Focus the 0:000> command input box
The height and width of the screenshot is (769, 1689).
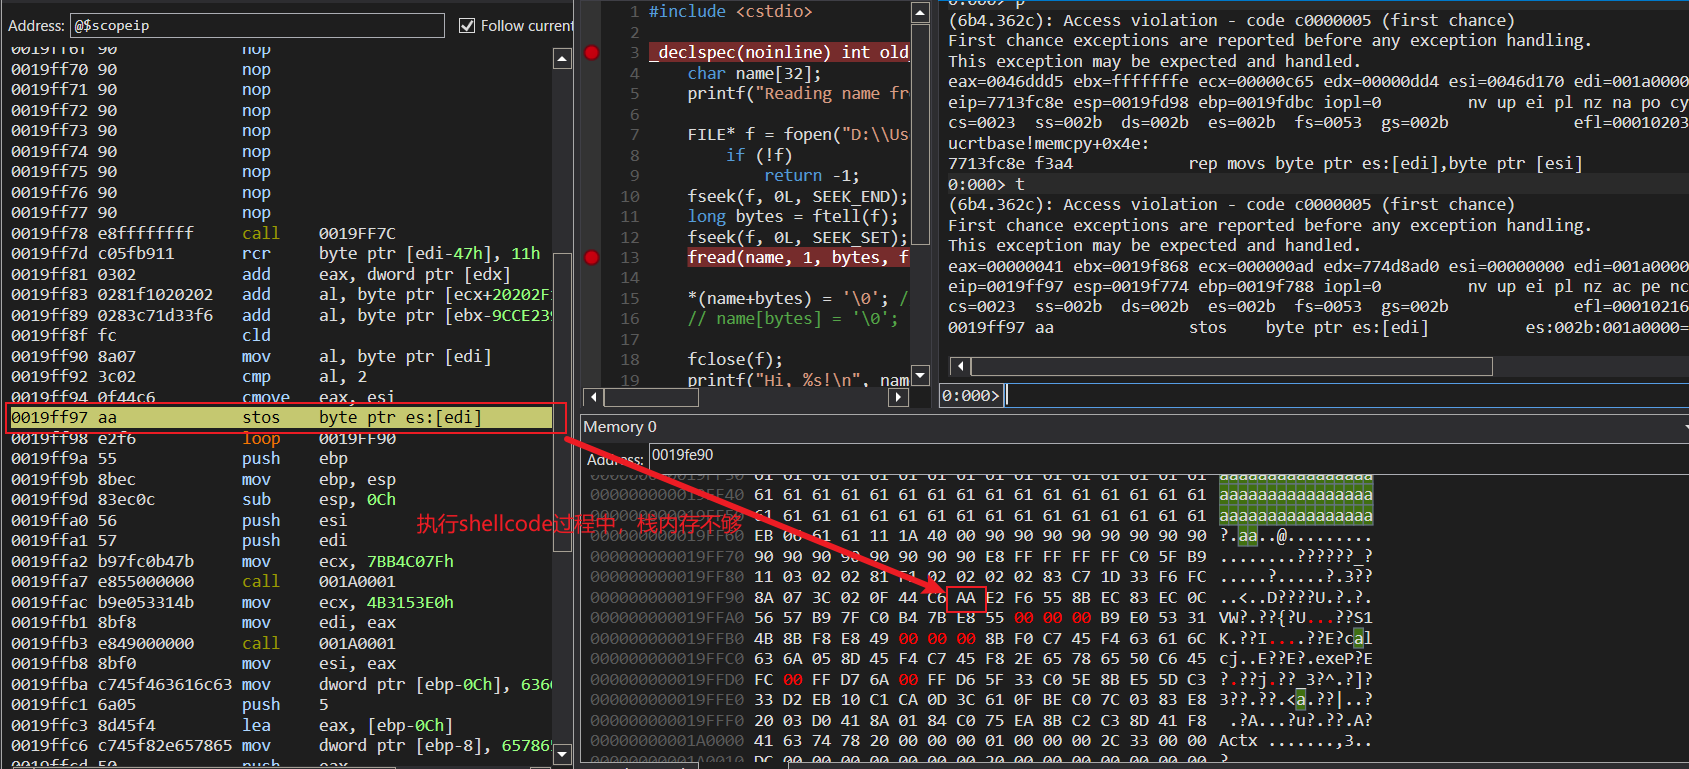pos(1346,396)
